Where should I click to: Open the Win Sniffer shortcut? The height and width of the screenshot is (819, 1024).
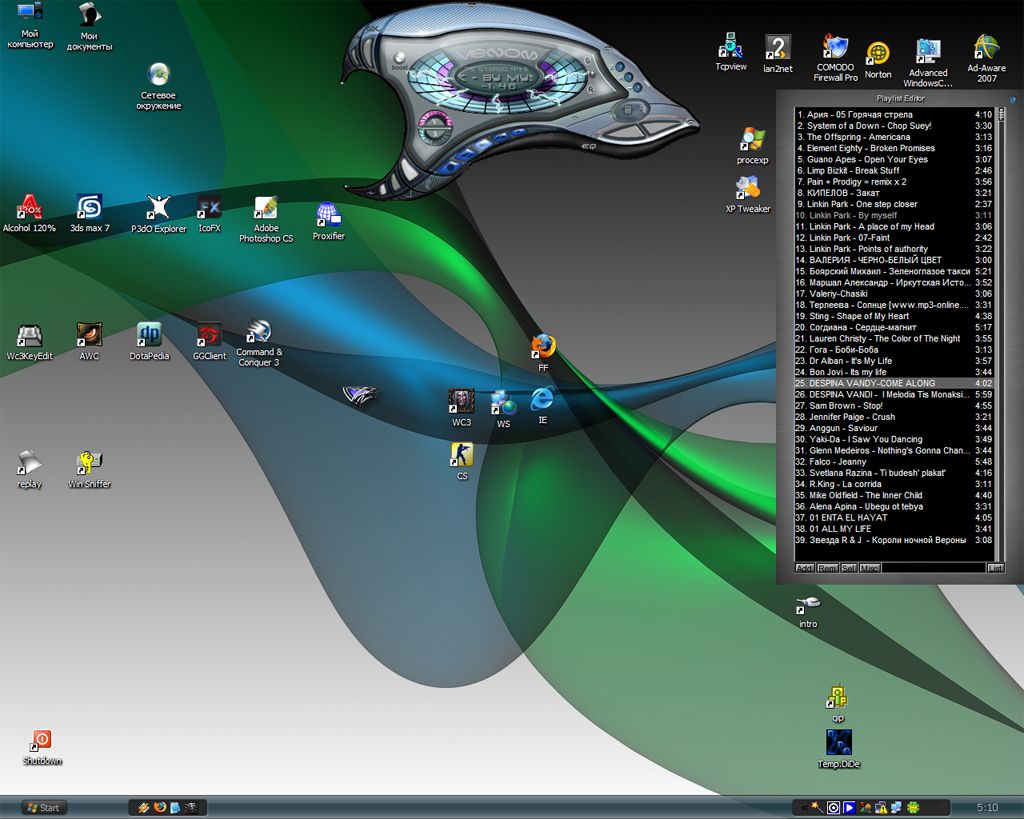click(x=89, y=463)
